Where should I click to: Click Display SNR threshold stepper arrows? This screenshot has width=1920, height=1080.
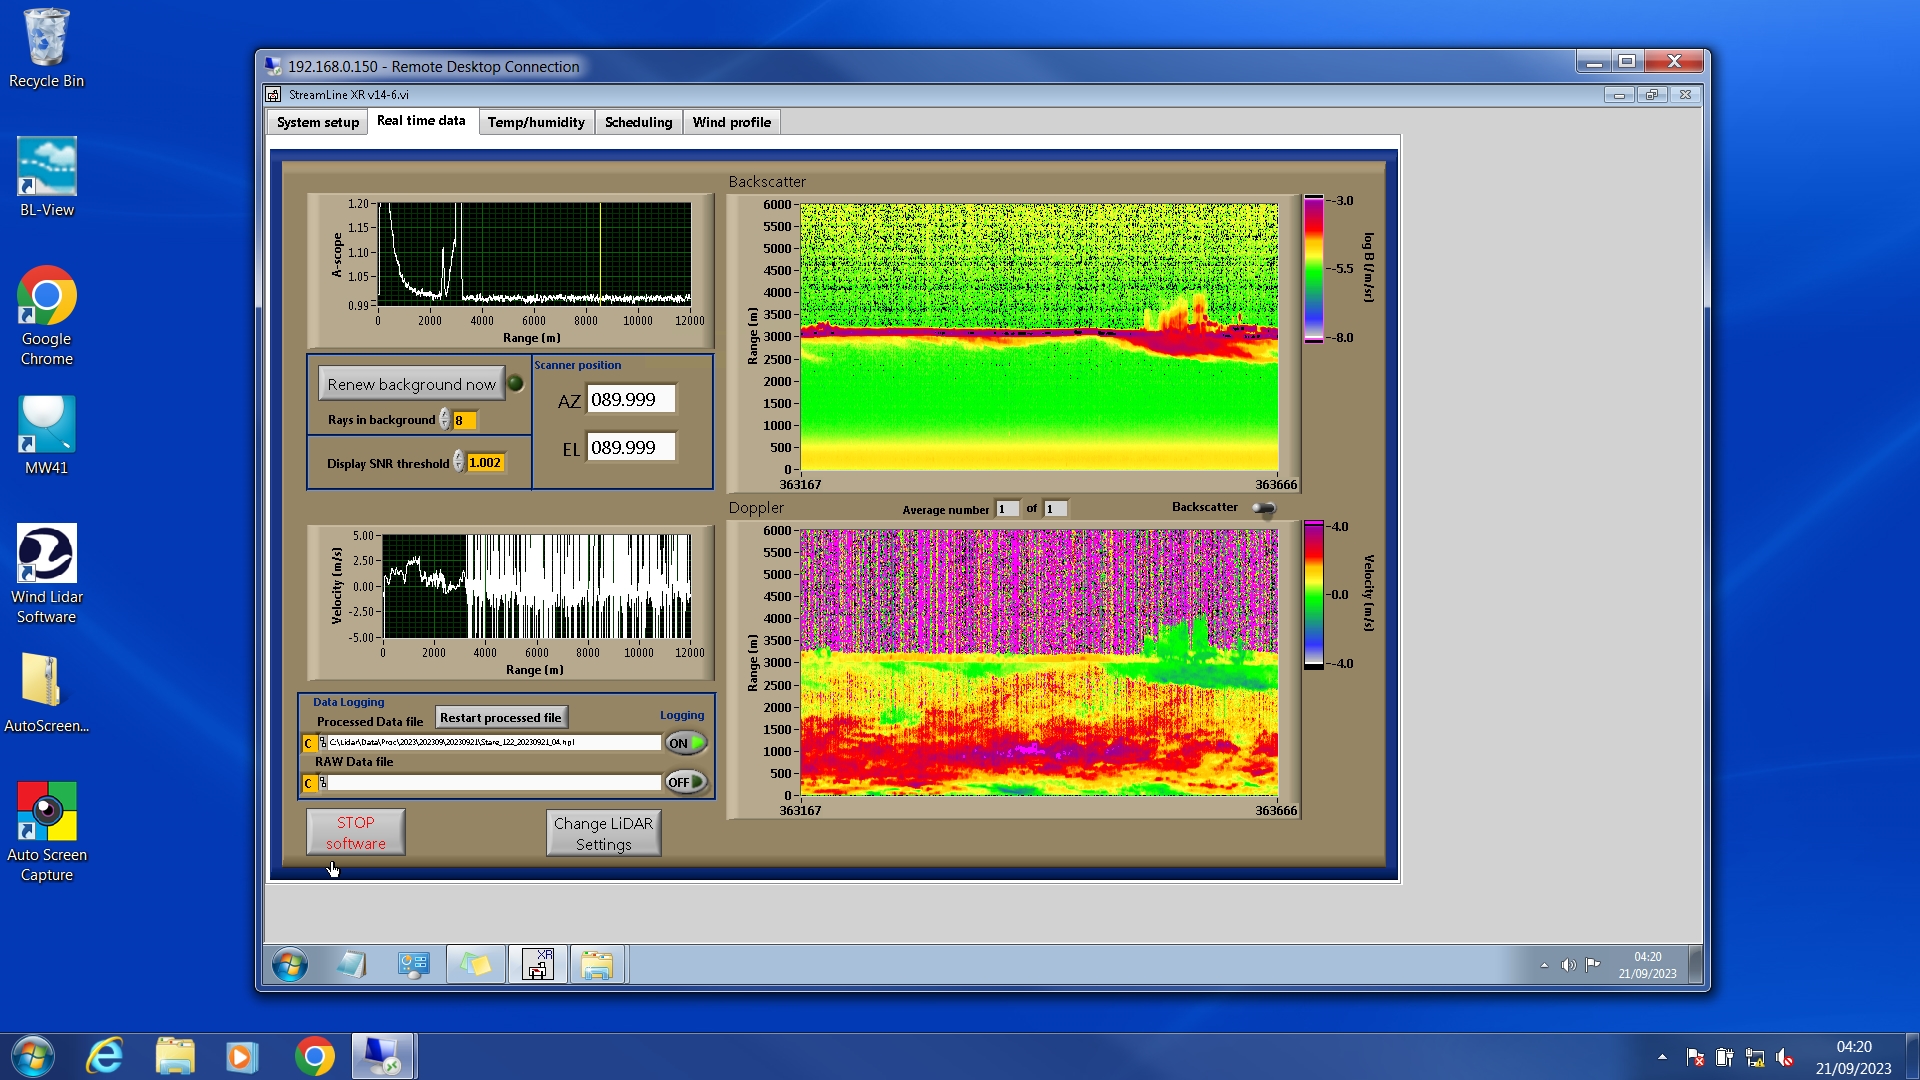(458, 462)
